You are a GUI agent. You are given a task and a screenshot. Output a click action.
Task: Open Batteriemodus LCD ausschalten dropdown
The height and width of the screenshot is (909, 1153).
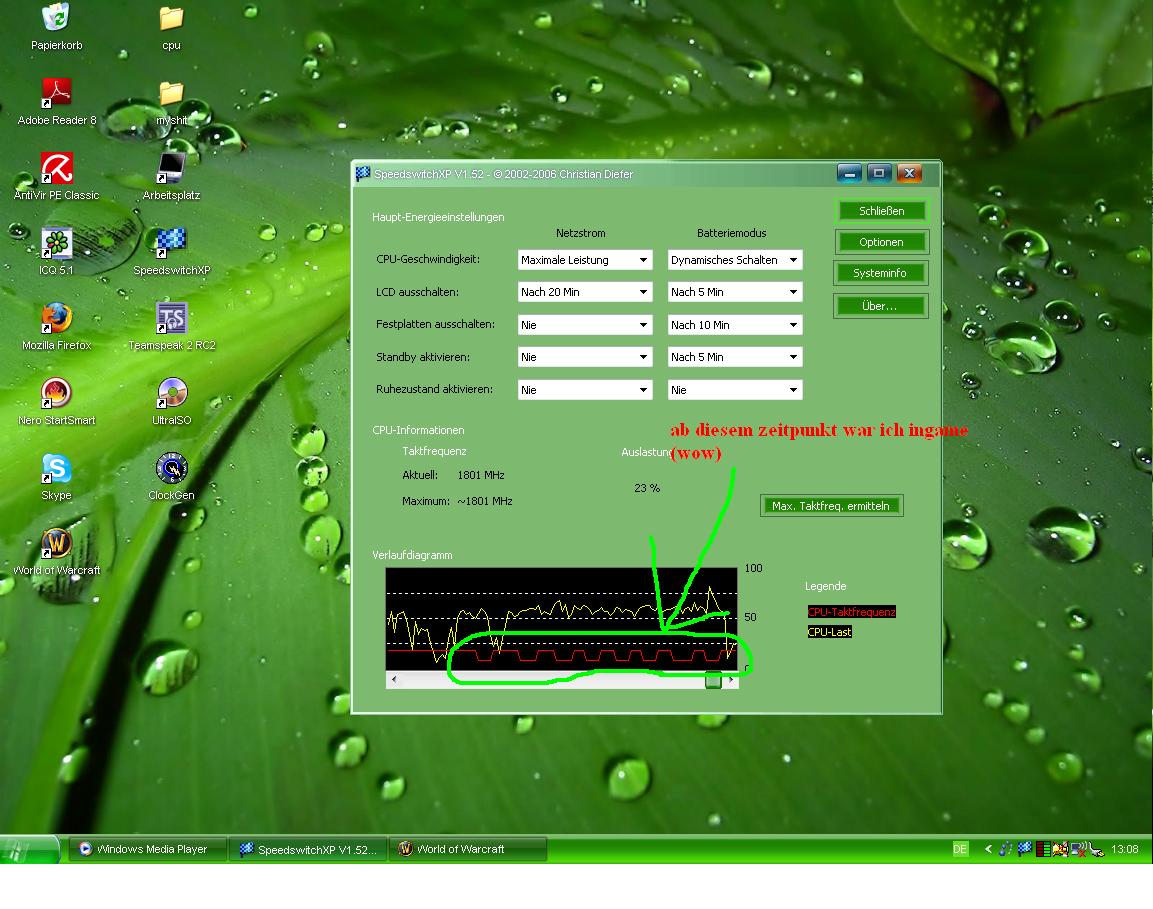pos(735,292)
